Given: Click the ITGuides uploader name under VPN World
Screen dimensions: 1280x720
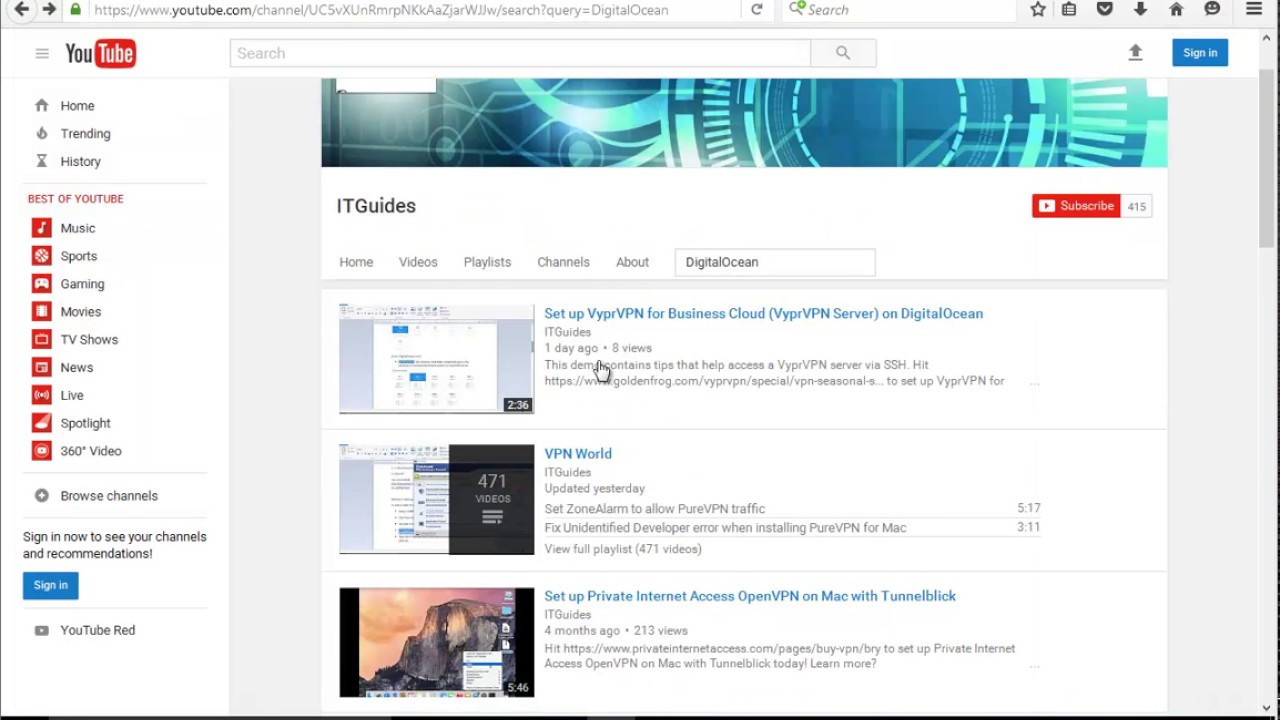Looking at the screenshot, I should pyautogui.click(x=567, y=472).
